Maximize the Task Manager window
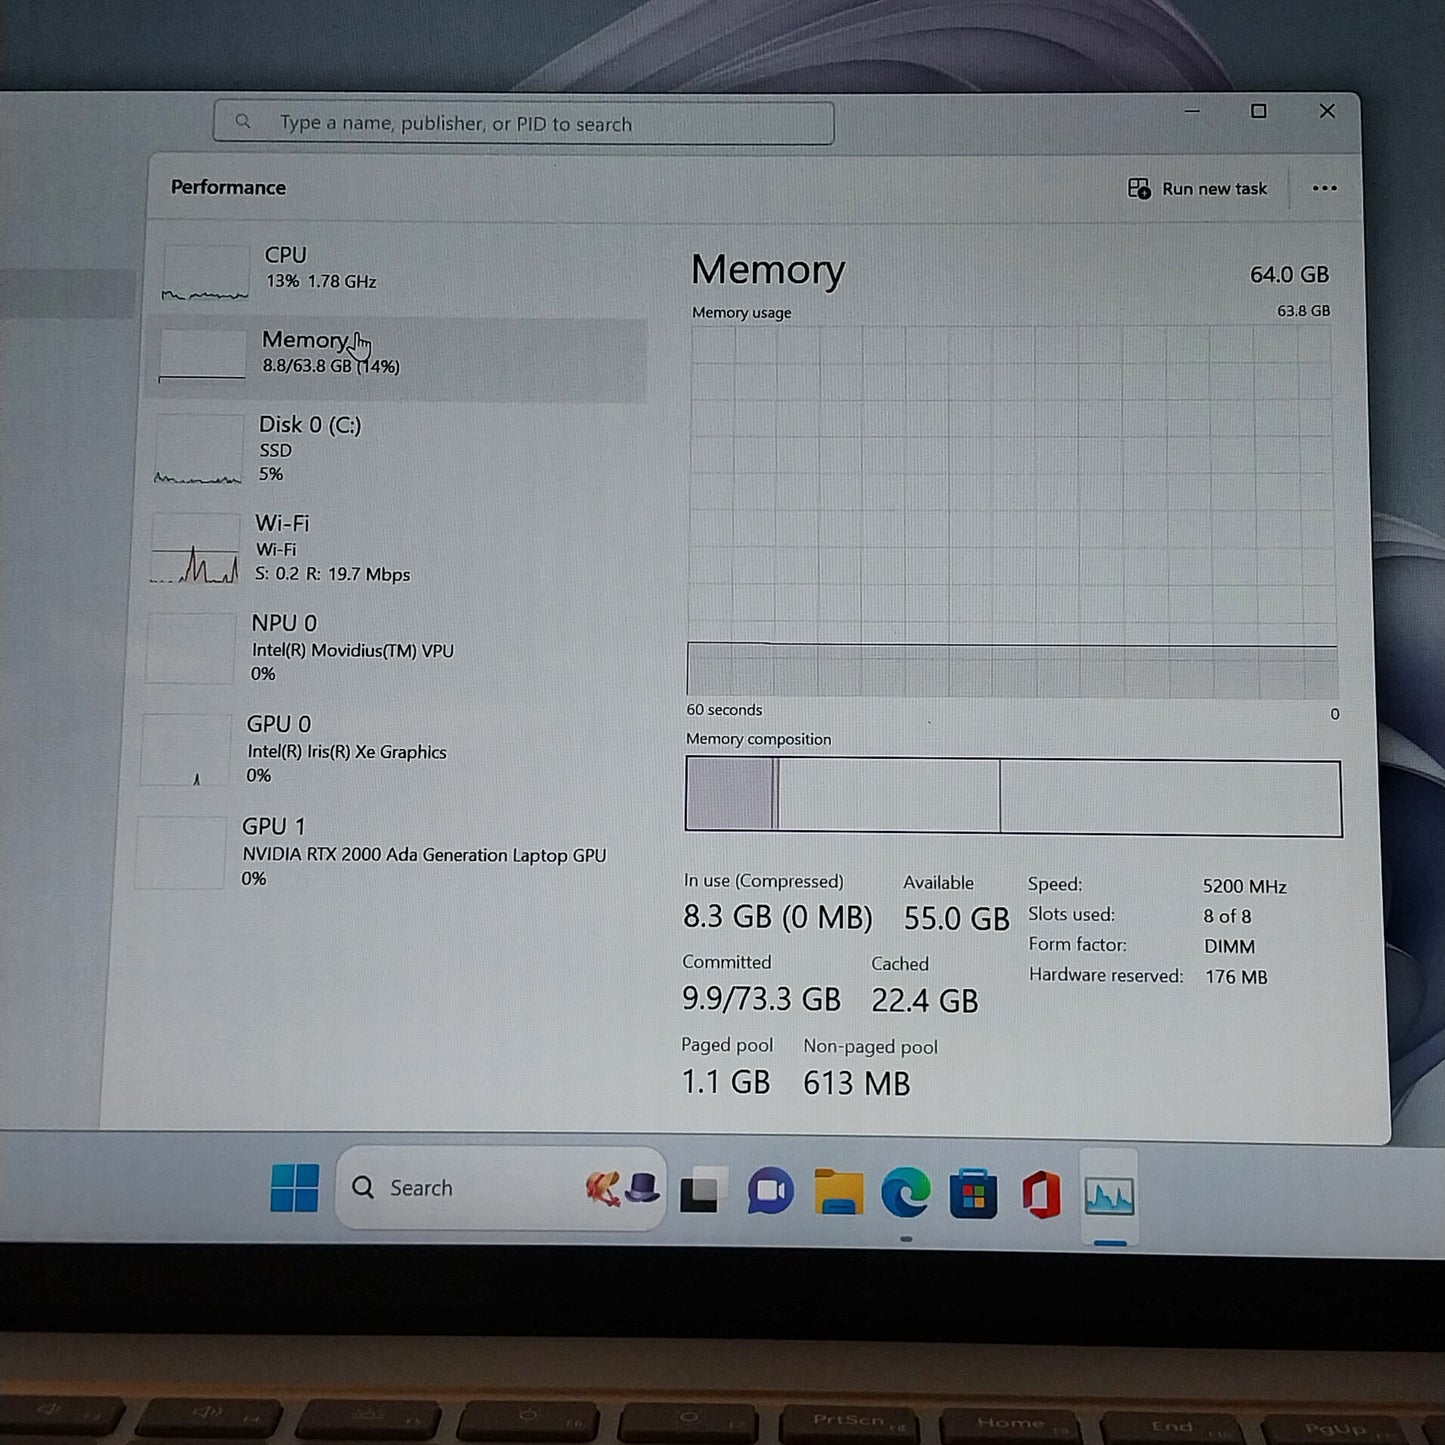 pyautogui.click(x=1259, y=111)
